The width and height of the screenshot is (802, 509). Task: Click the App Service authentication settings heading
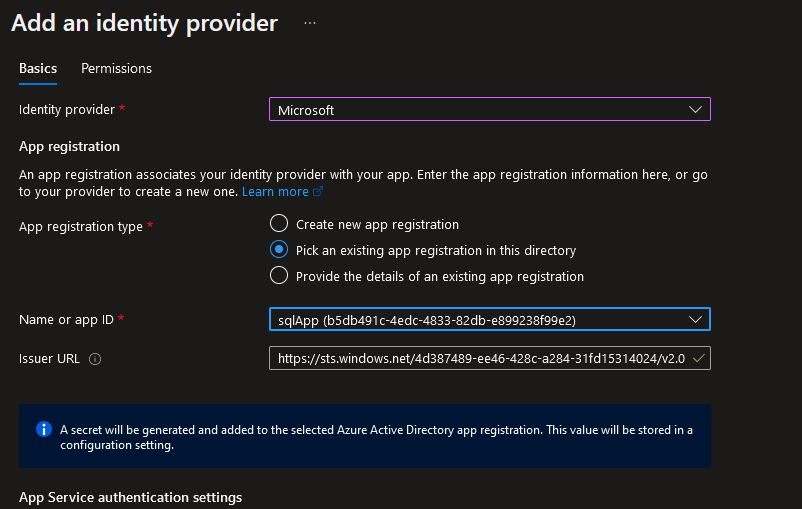[x=130, y=497]
